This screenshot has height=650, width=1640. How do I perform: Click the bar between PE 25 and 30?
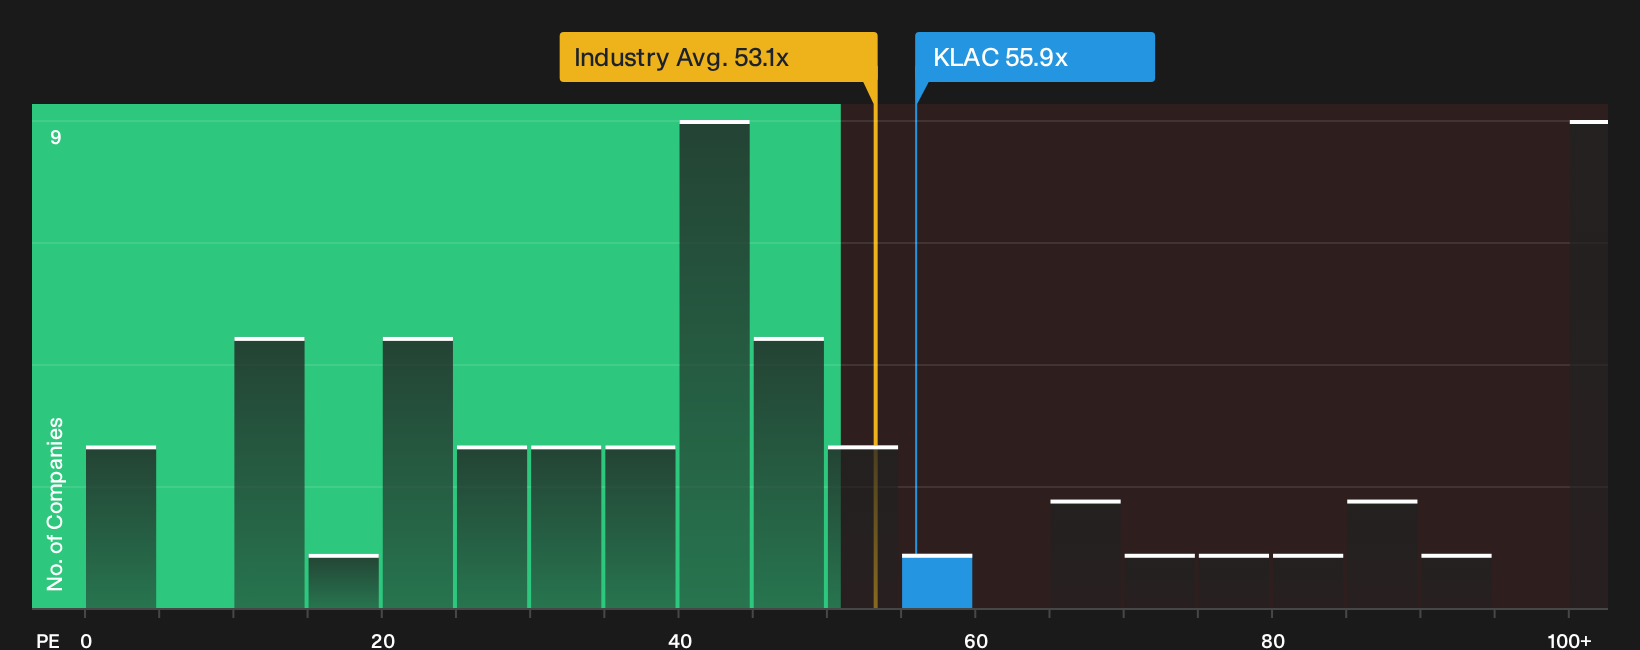tap(492, 528)
